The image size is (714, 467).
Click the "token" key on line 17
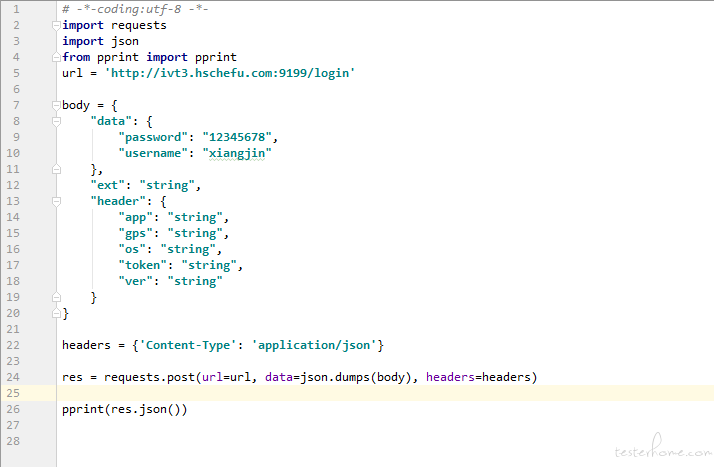click(143, 265)
